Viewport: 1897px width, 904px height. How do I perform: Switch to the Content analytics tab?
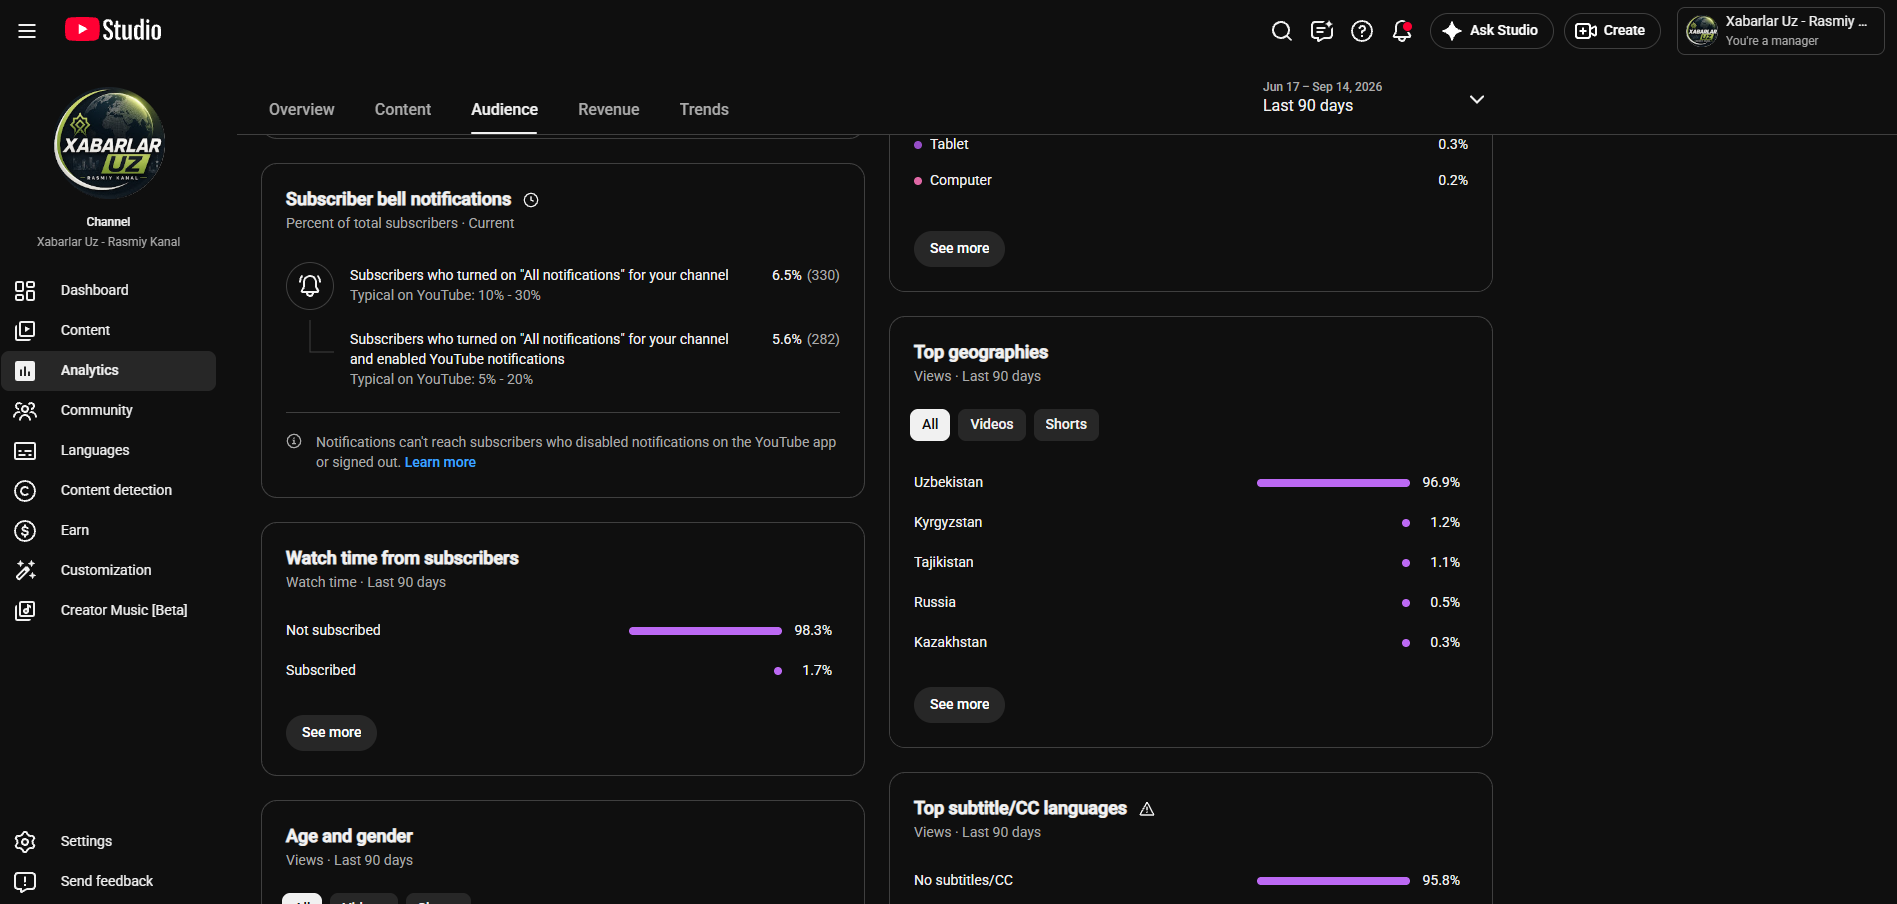point(403,110)
